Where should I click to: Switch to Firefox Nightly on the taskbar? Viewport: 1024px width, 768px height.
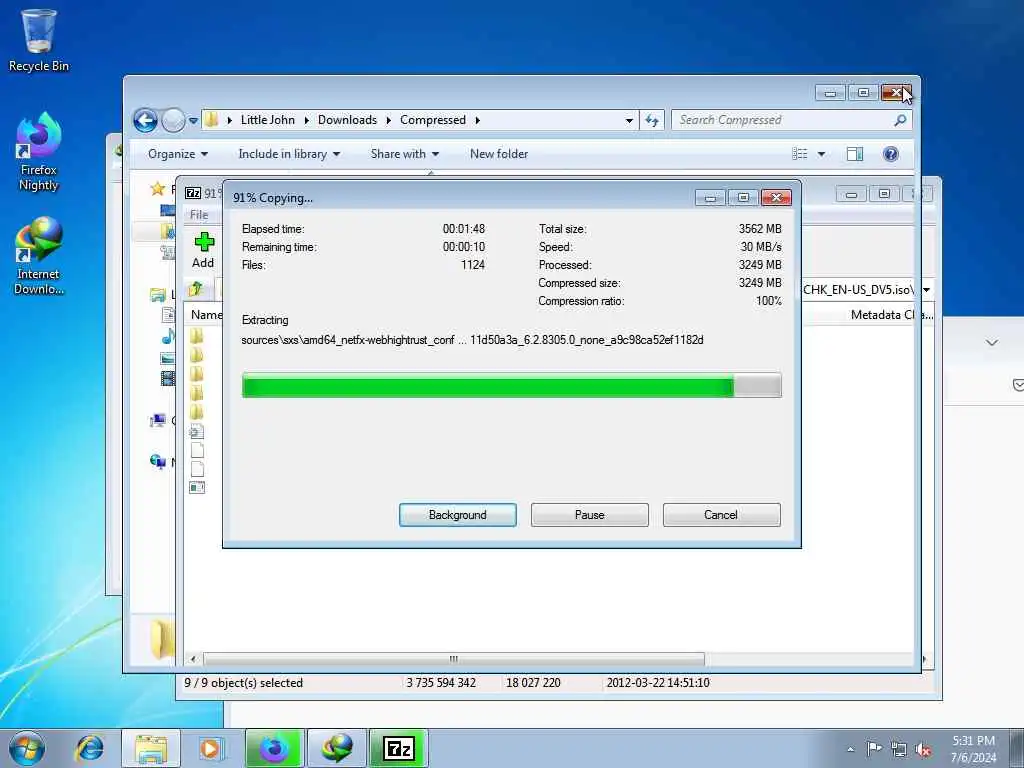(274, 748)
